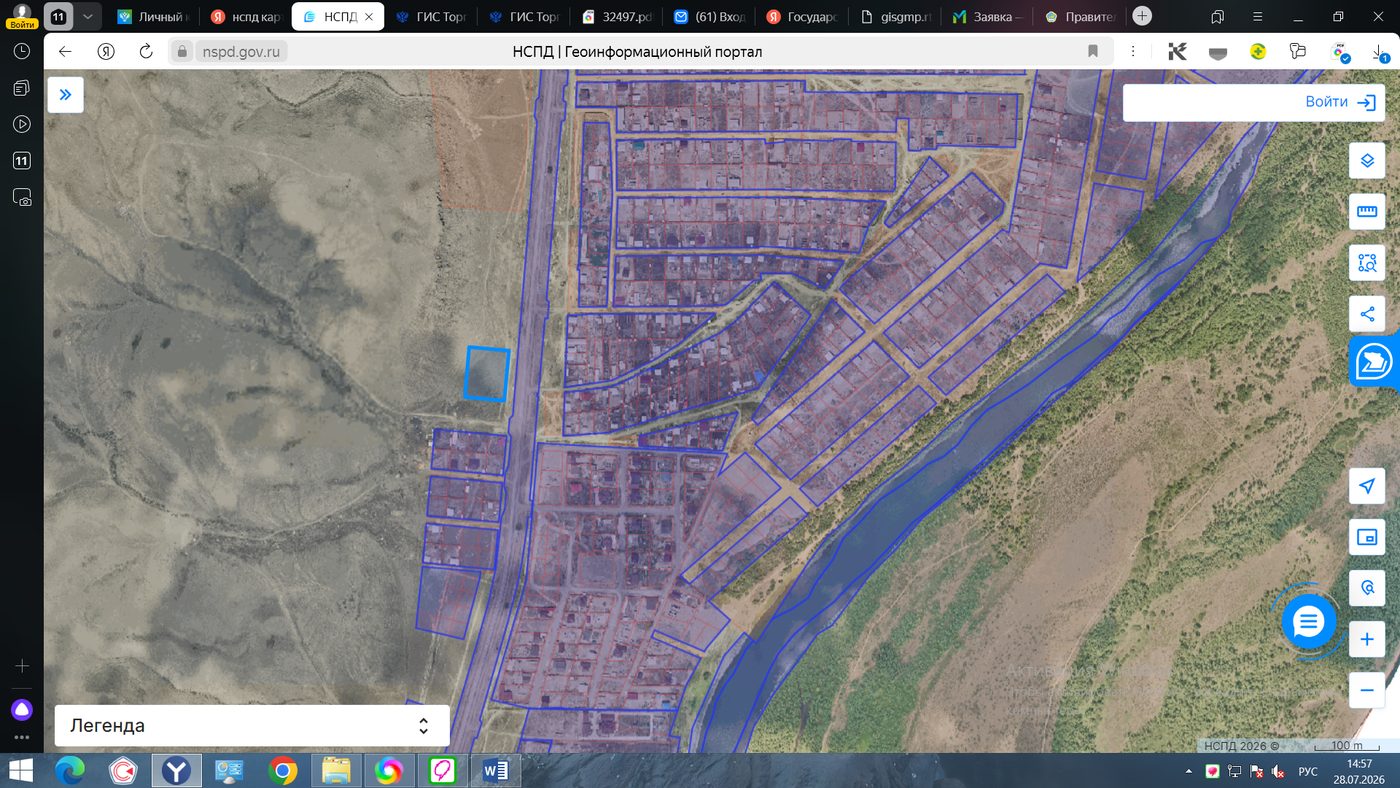The width and height of the screenshot is (1400, 788).
Task: Expand the left sidebar with double chevron
Action: click(x=65, y=95)
